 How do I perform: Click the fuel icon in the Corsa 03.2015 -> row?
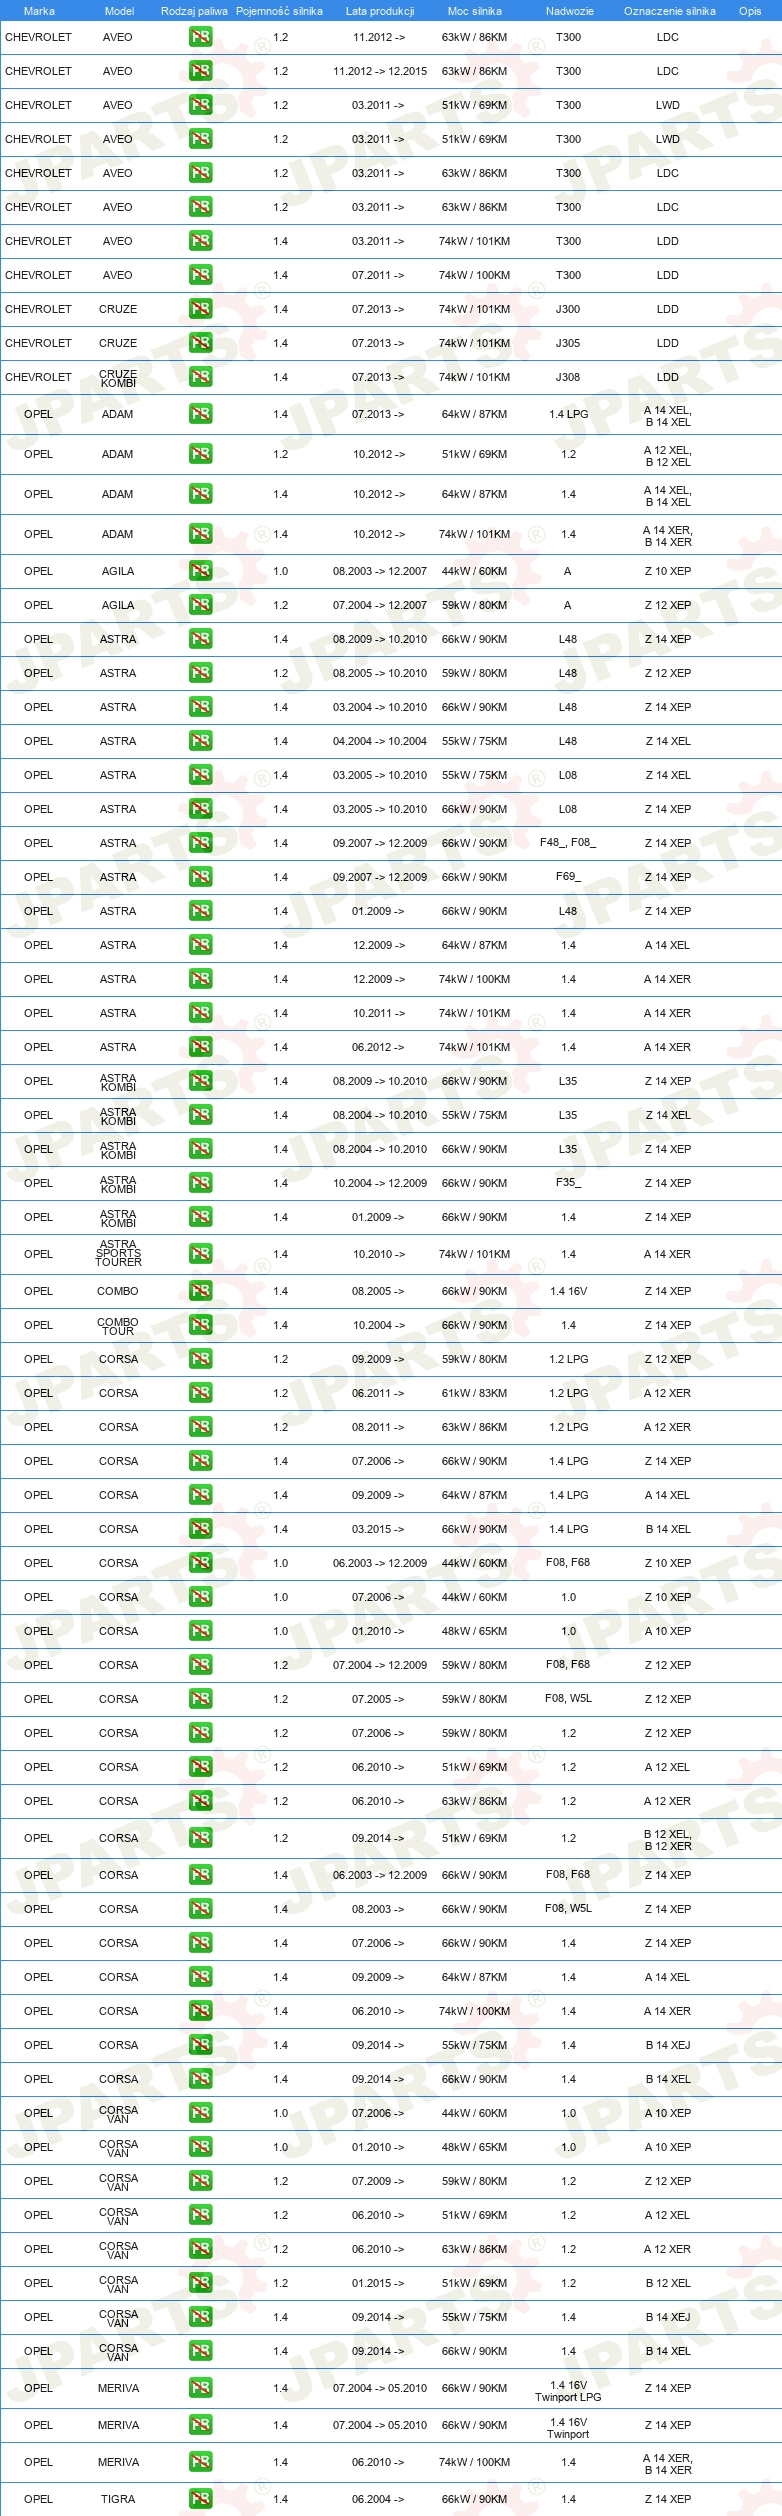tap(200, 1529)
